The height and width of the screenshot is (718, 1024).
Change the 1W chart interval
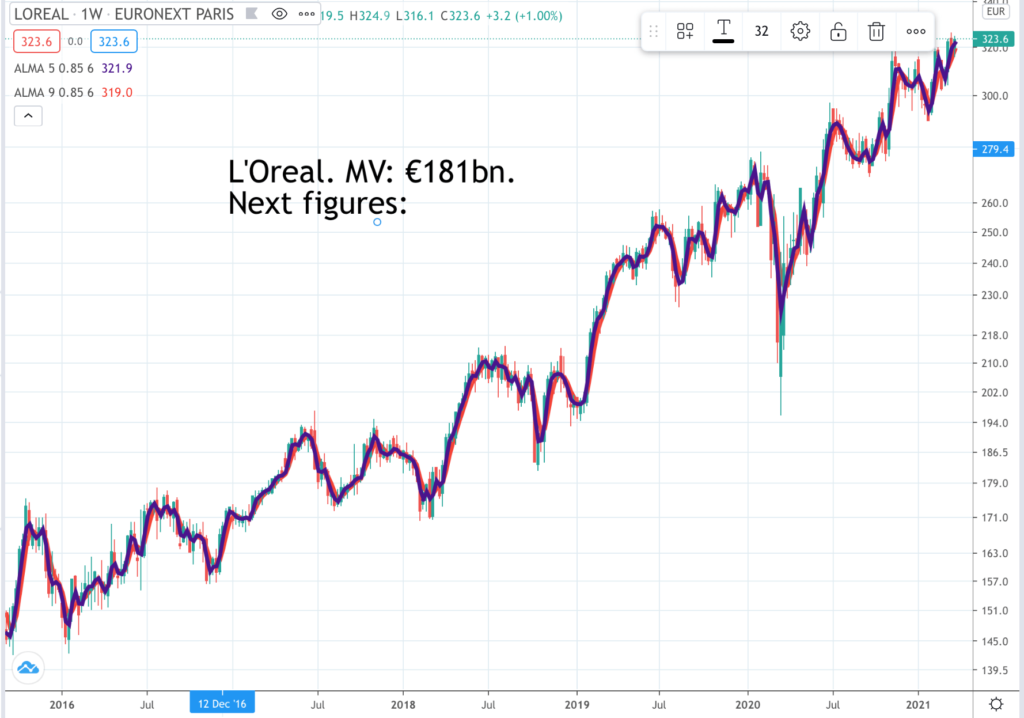coord(92,14)
